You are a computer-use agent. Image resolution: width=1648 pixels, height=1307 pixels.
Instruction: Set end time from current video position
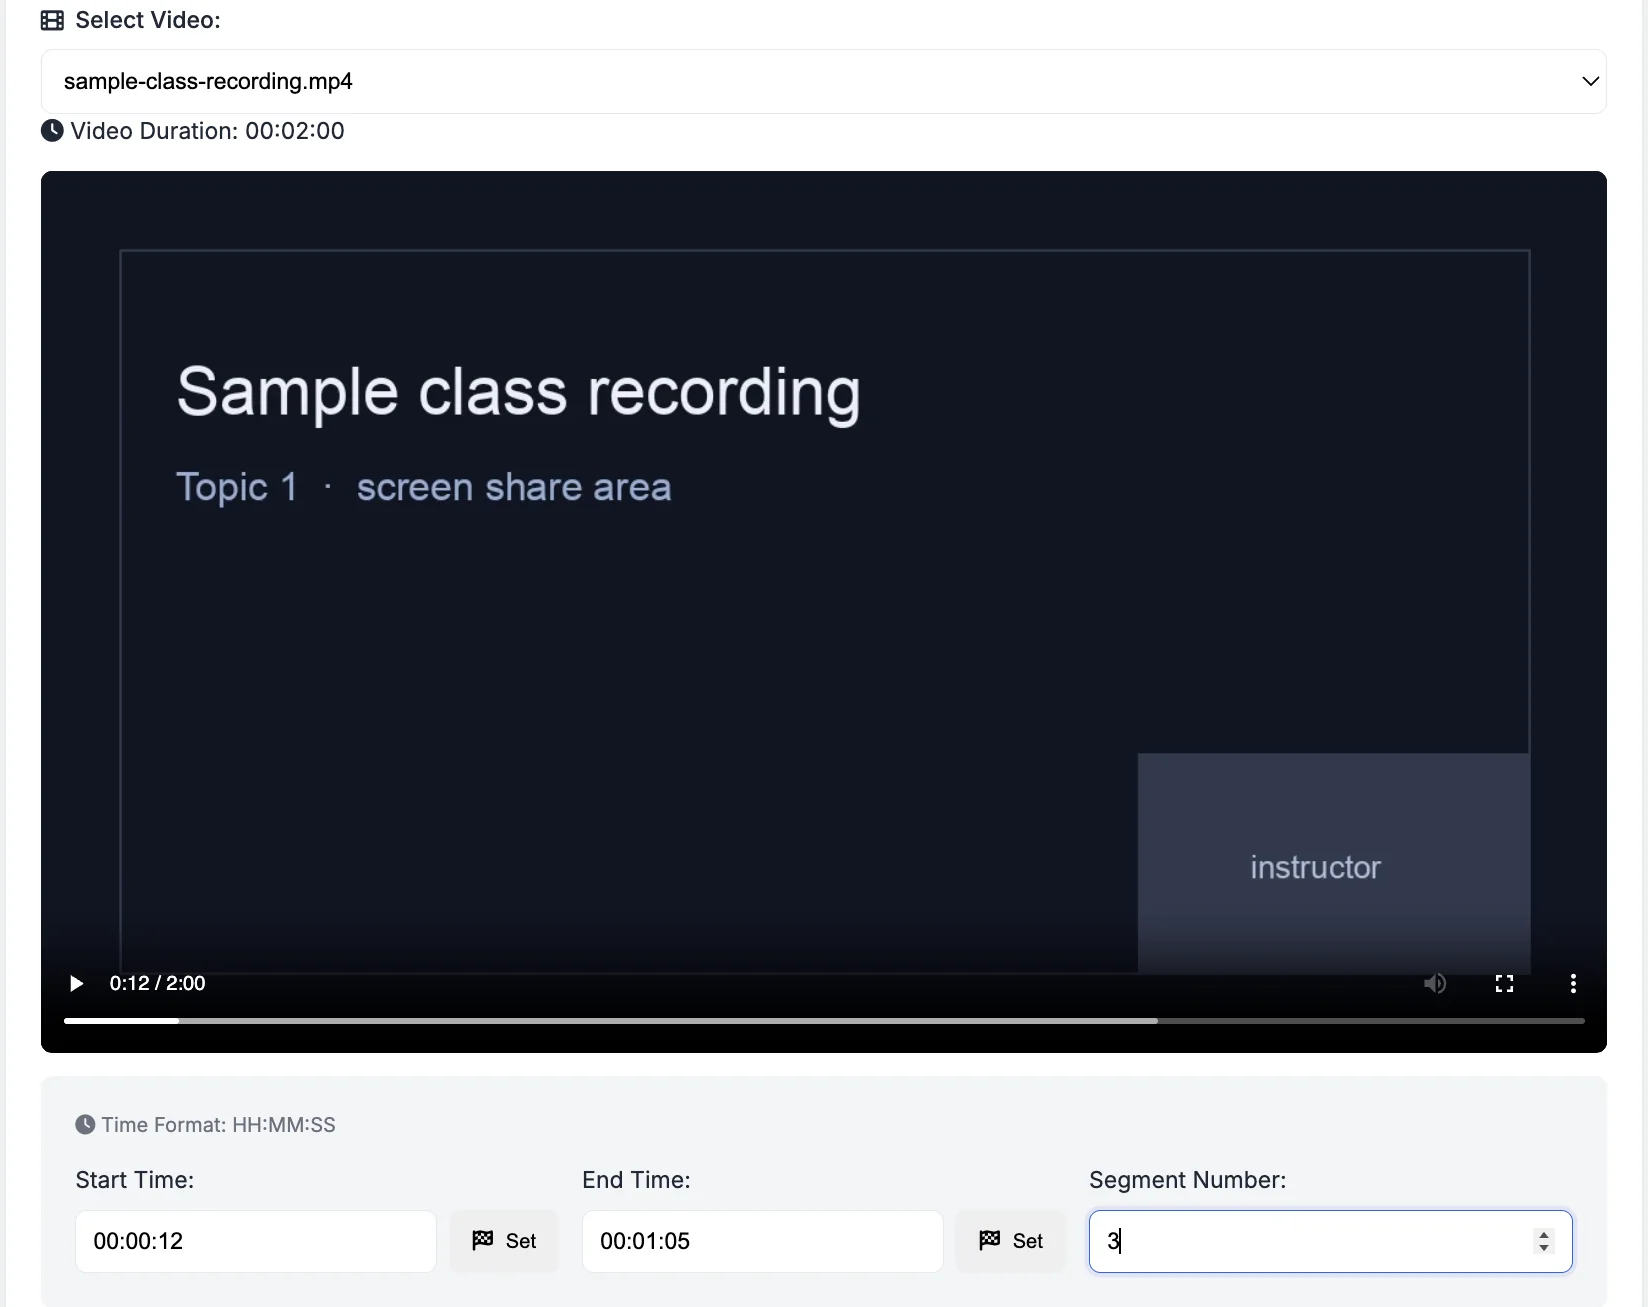1011,1241
